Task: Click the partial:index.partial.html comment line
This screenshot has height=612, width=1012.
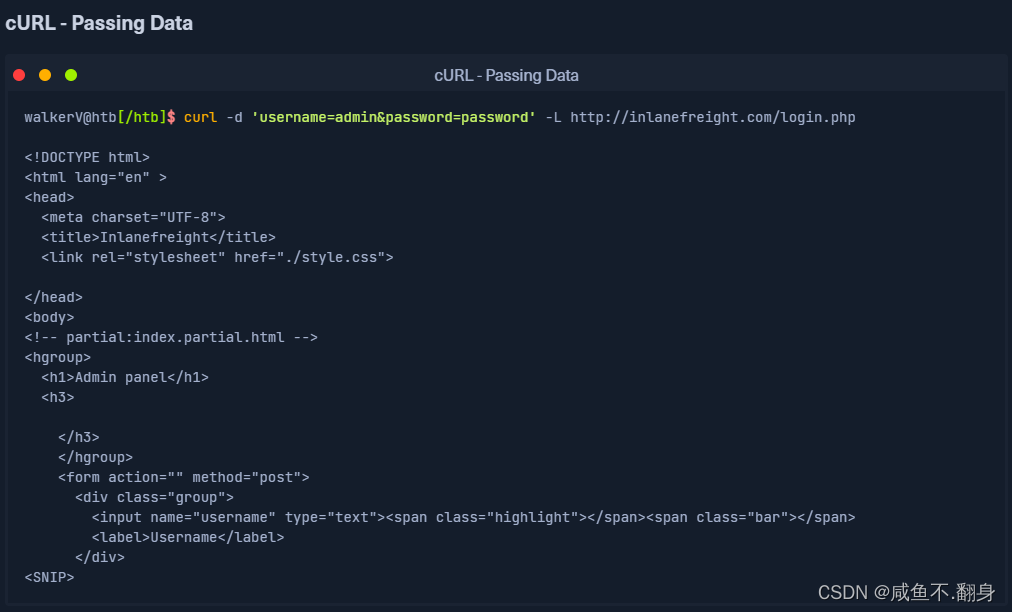Action: (x=171, y=337)
